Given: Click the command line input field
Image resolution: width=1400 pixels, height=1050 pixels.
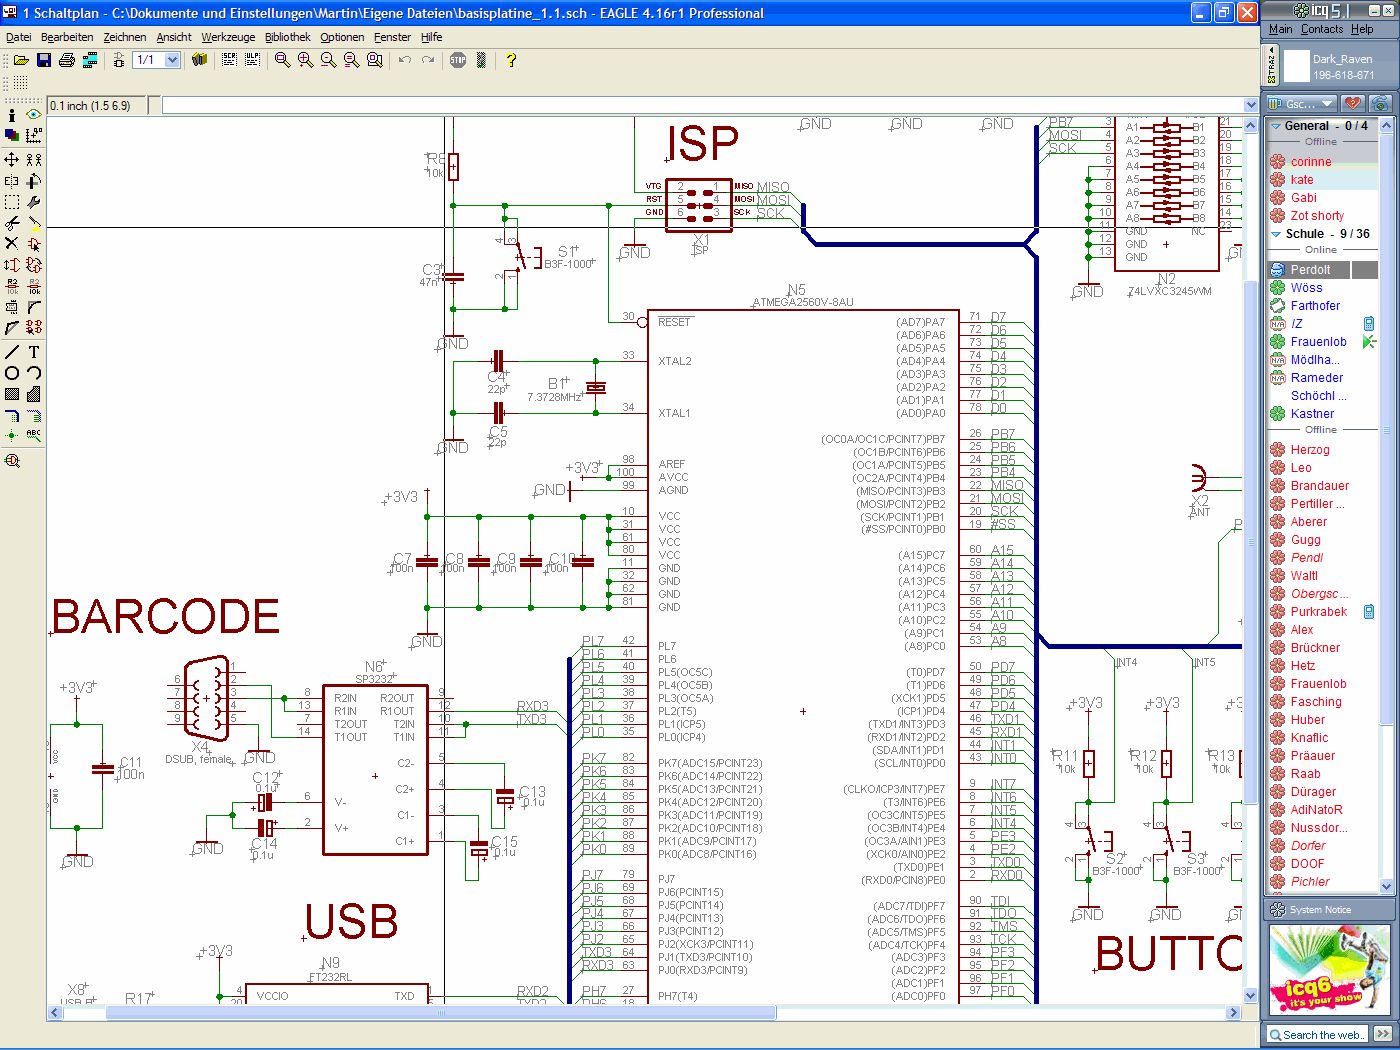Looking at the screenshot, I should click(x=702, y=105).
